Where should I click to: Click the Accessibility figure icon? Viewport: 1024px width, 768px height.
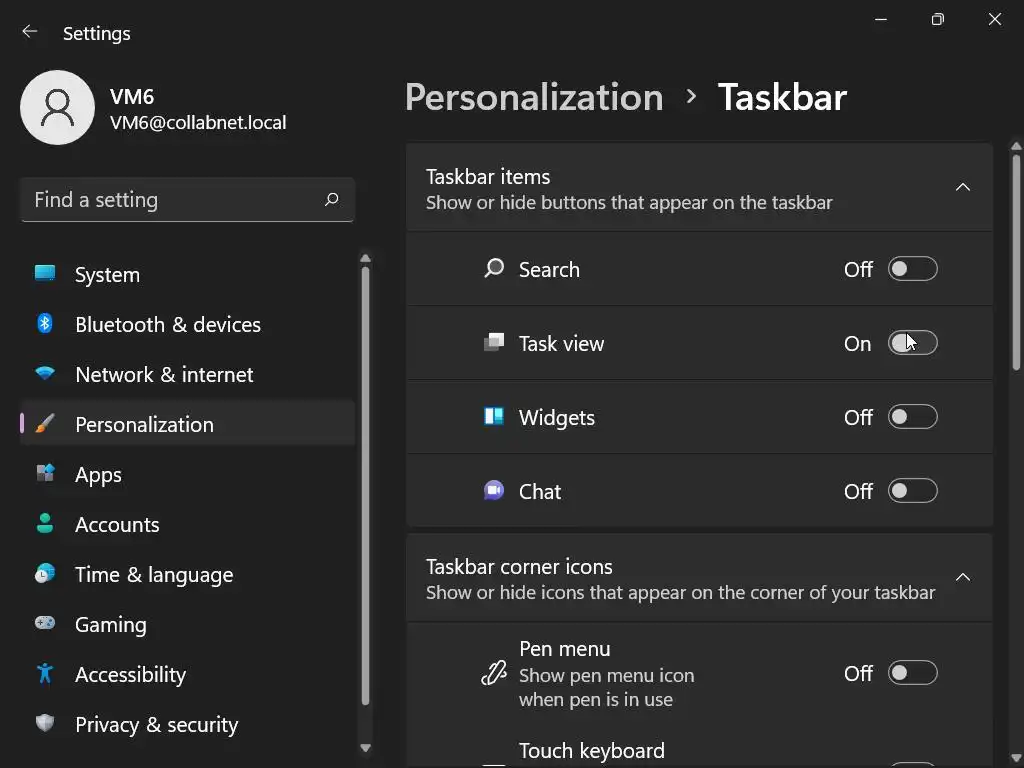pyautogui.click(x=45, y=674)
